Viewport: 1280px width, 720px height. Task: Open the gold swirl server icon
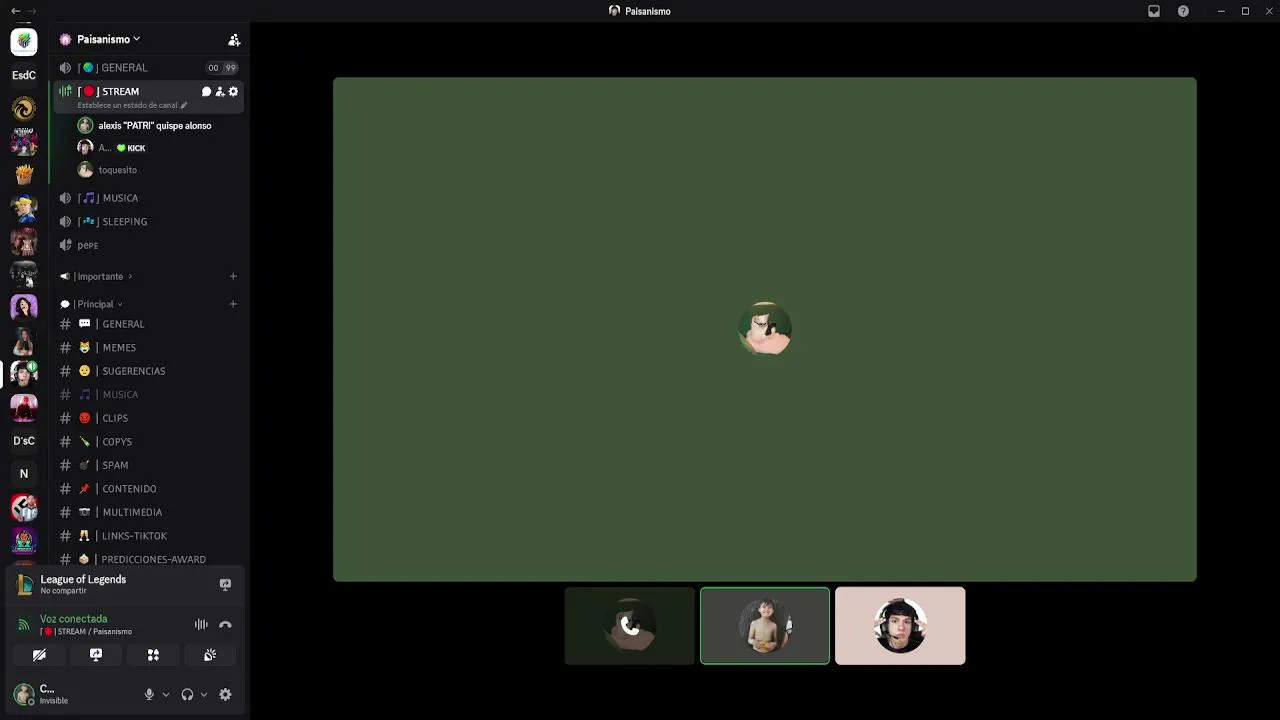point(24,108)
